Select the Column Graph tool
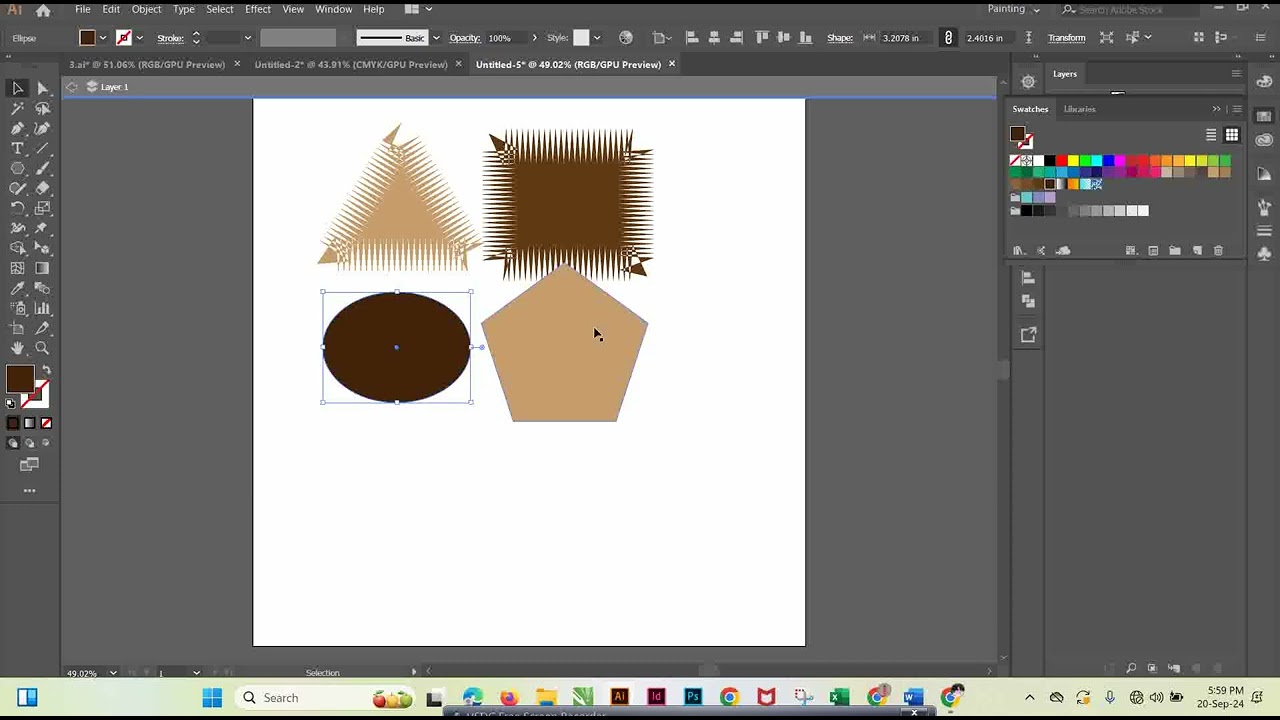This screenshot has width=1280, height=720. point(43,308)
